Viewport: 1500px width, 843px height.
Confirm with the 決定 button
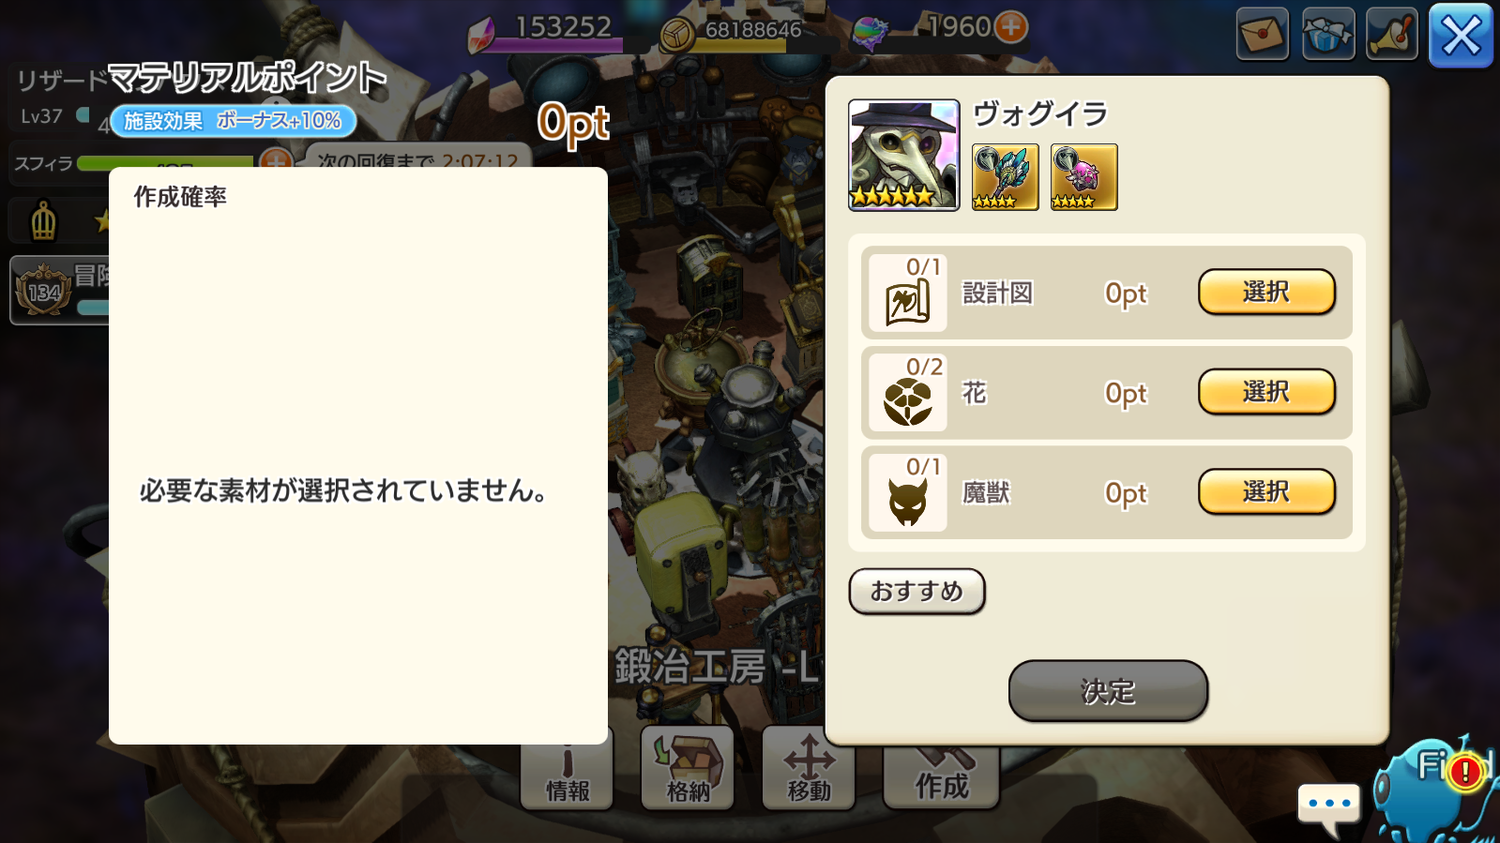tap(1108, 691)
